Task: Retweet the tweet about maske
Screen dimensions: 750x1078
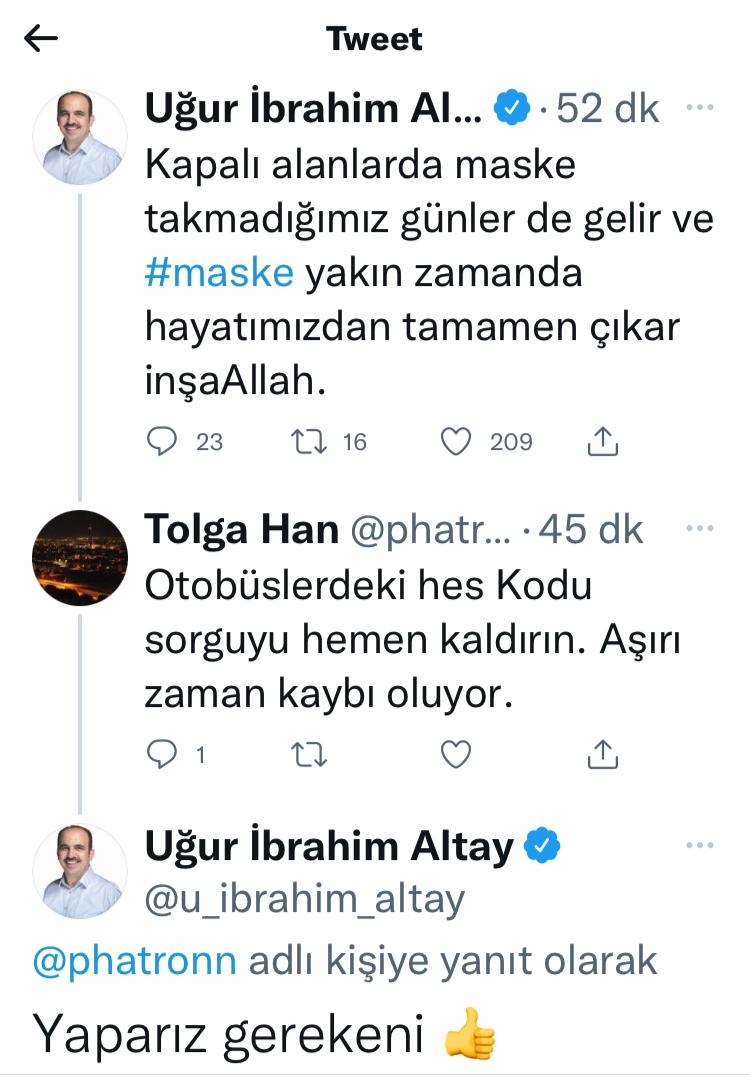Action: pyautogui.click(x=309, y=440)
